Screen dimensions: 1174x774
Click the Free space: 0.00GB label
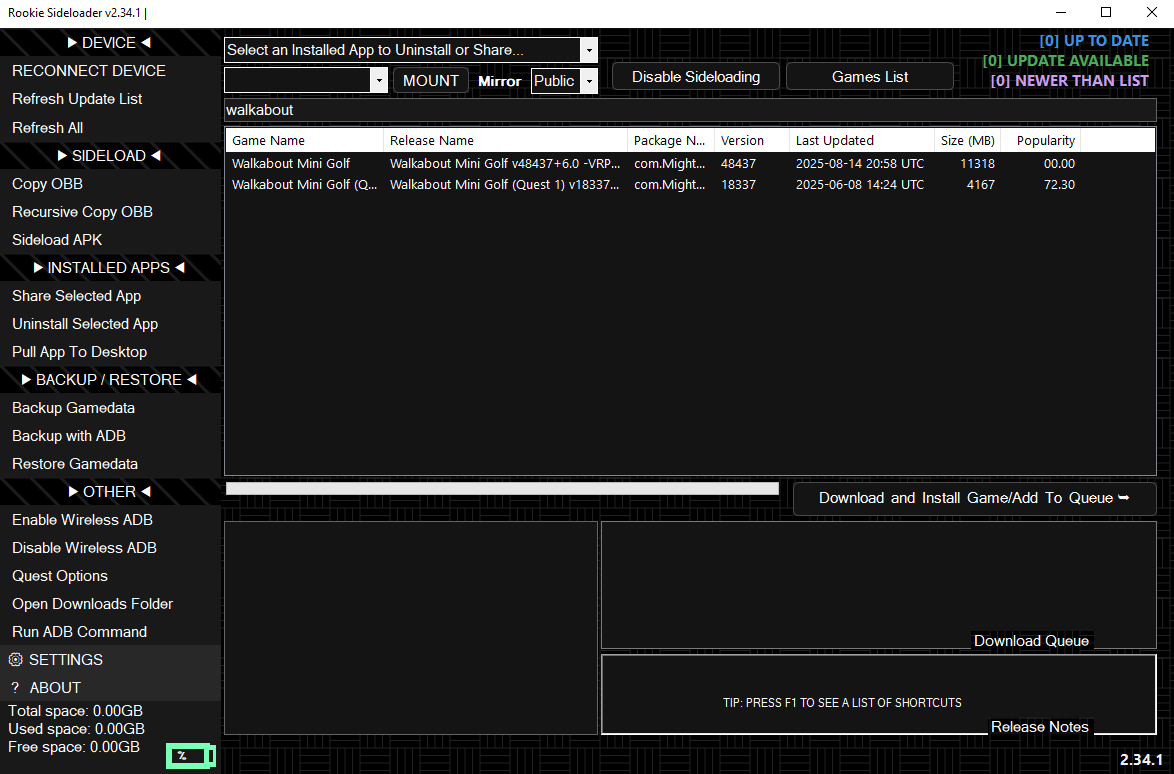(73, 747)
